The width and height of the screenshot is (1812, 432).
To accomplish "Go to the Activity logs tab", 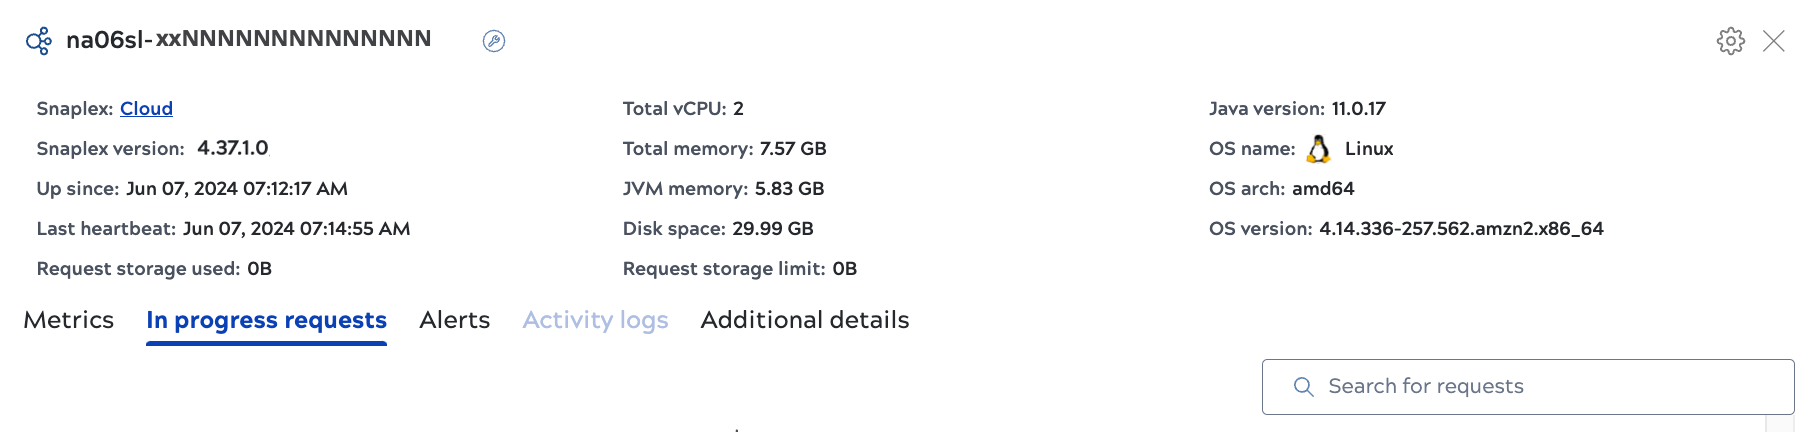I will (x=595, y=320).
